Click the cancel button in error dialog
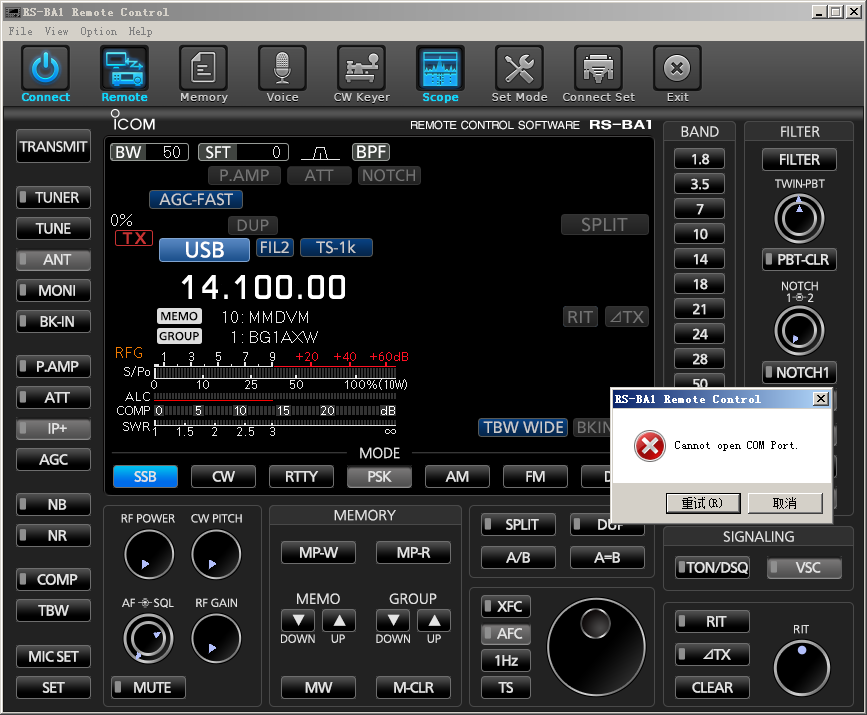This screenshot has width=867, height=715. [x=785, y=503]
